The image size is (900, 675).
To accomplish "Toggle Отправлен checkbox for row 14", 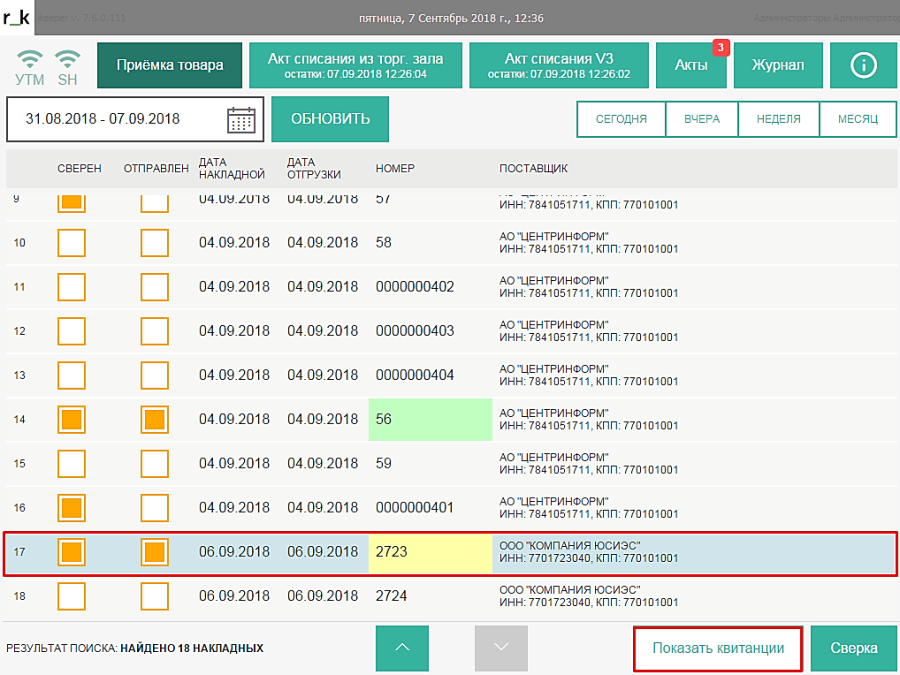I will [154, 419].
